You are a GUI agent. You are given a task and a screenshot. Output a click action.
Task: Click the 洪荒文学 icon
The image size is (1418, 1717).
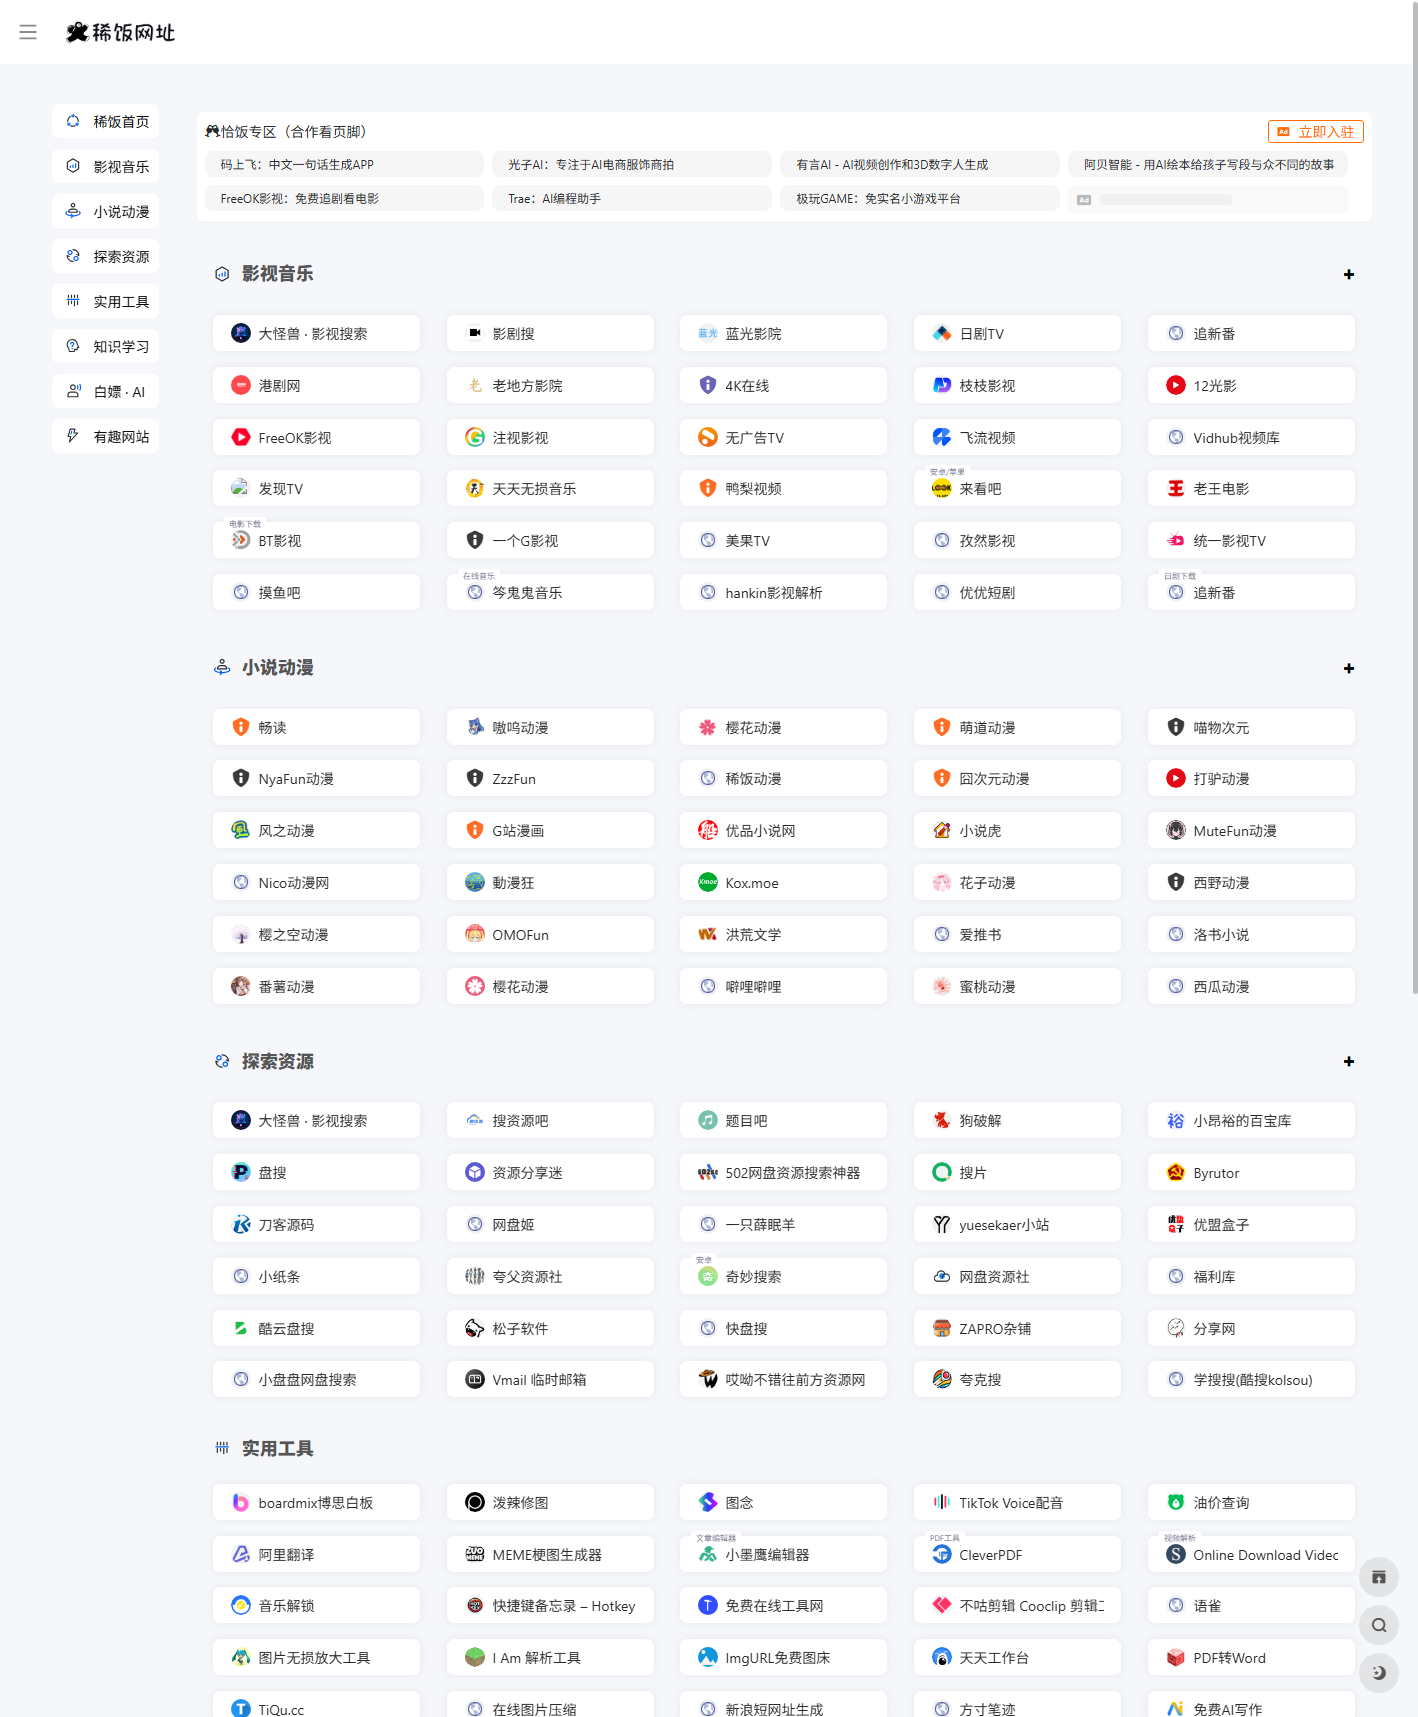point(708,934)
